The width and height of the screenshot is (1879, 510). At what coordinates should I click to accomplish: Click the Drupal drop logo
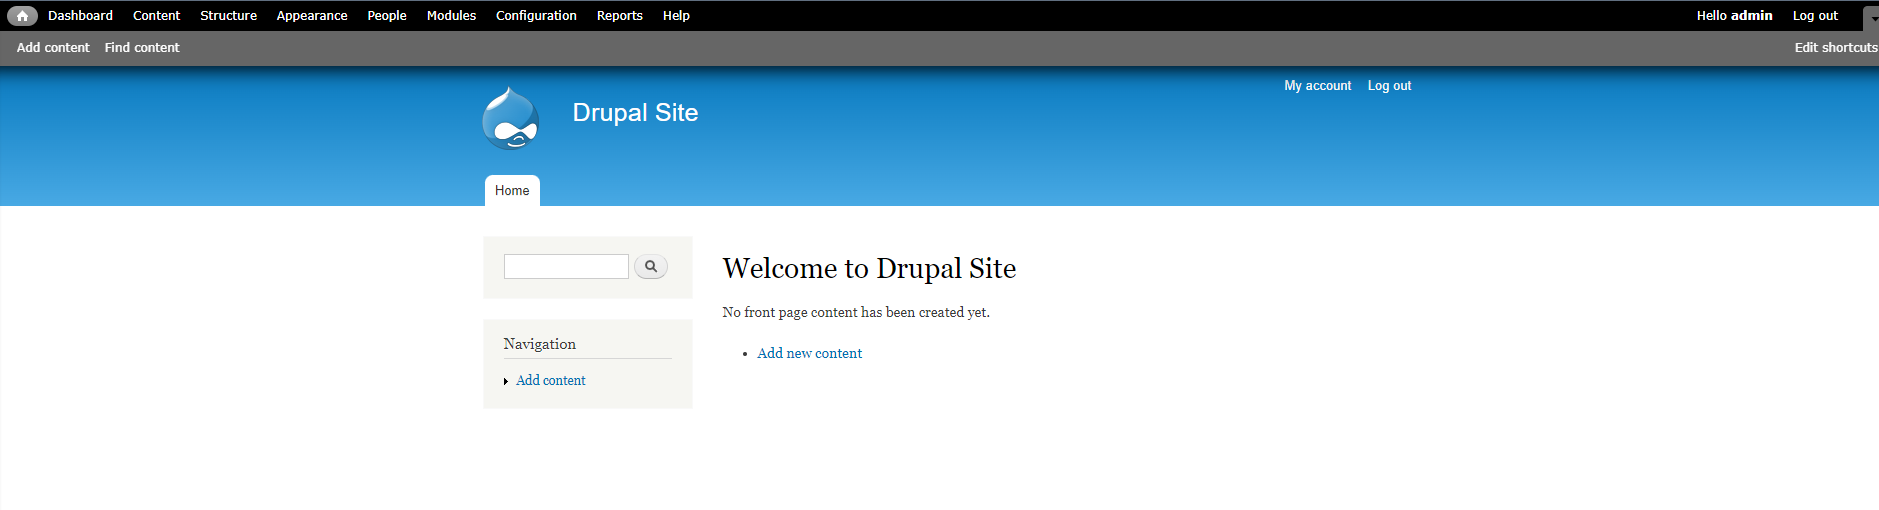click(511, 118)
